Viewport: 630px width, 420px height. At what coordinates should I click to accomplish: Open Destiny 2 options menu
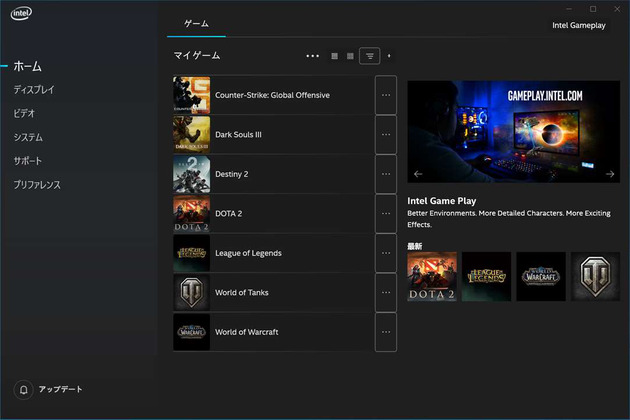[x=386, y=174]
